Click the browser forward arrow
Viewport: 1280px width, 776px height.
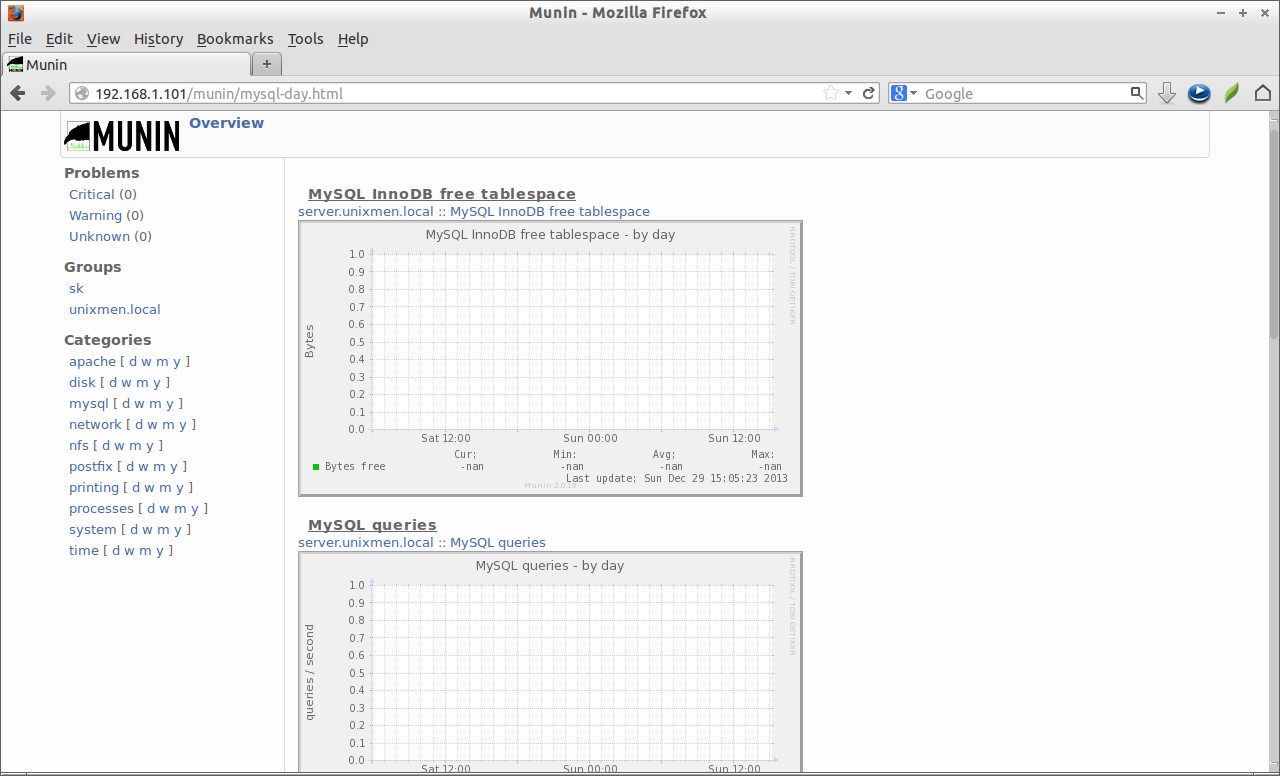47,93
